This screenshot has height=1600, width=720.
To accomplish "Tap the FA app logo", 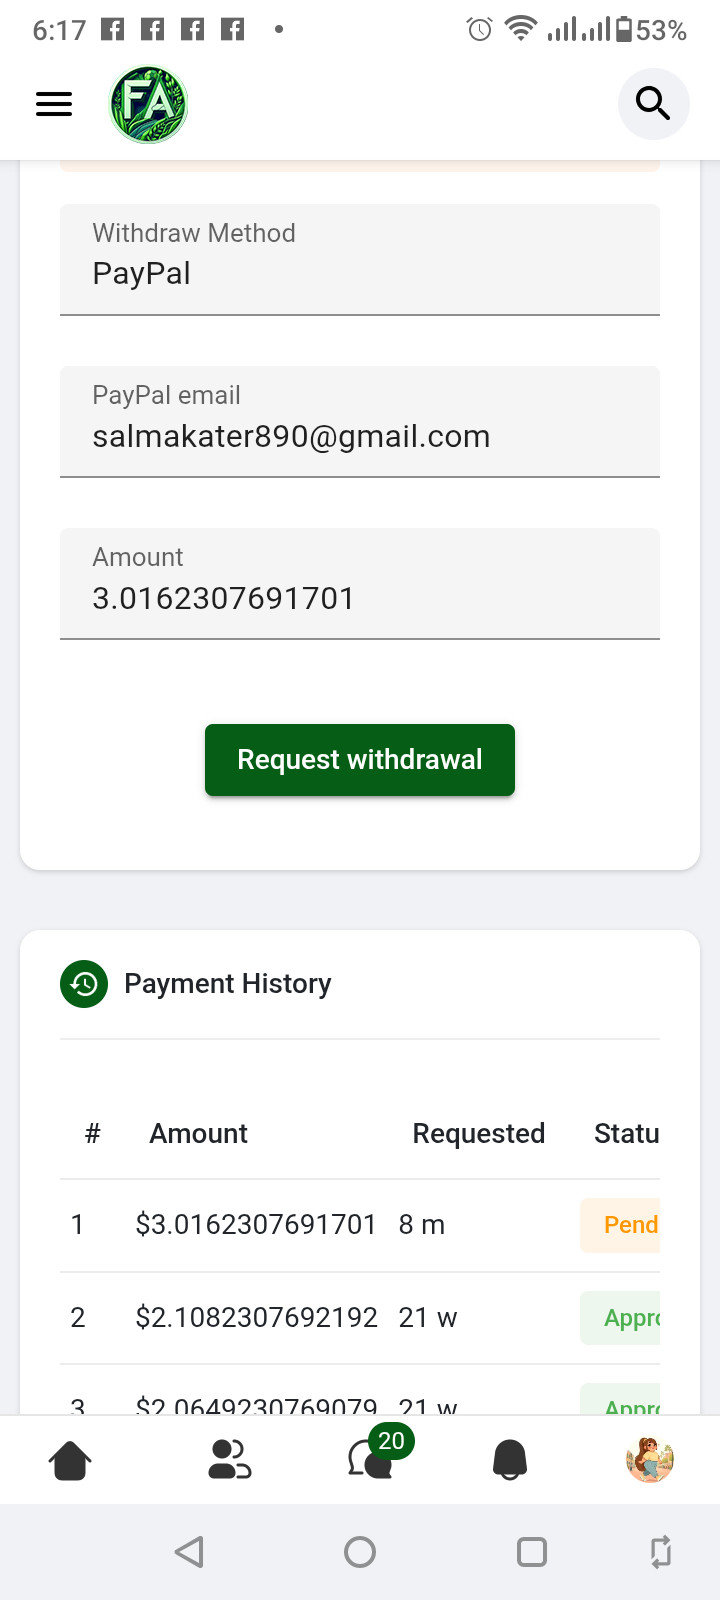I will [x=148, y=104].
